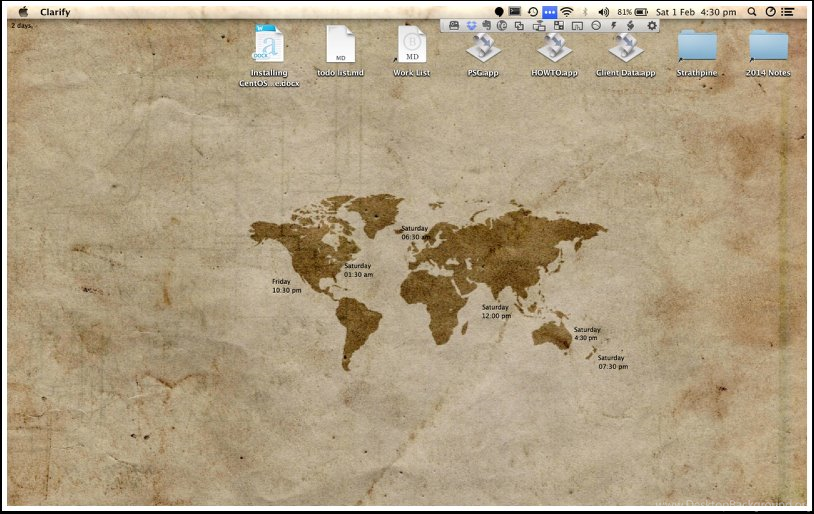Viewport: 814px width, 514px height.
Task: Click the date and time display
Action: click(x=698, y=11)
